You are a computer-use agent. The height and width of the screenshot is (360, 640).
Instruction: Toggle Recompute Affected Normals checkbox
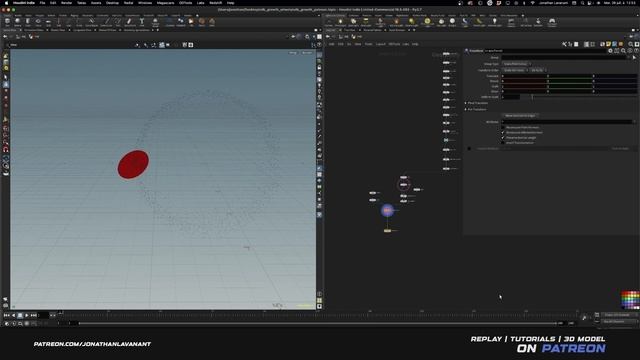[503, 132]
